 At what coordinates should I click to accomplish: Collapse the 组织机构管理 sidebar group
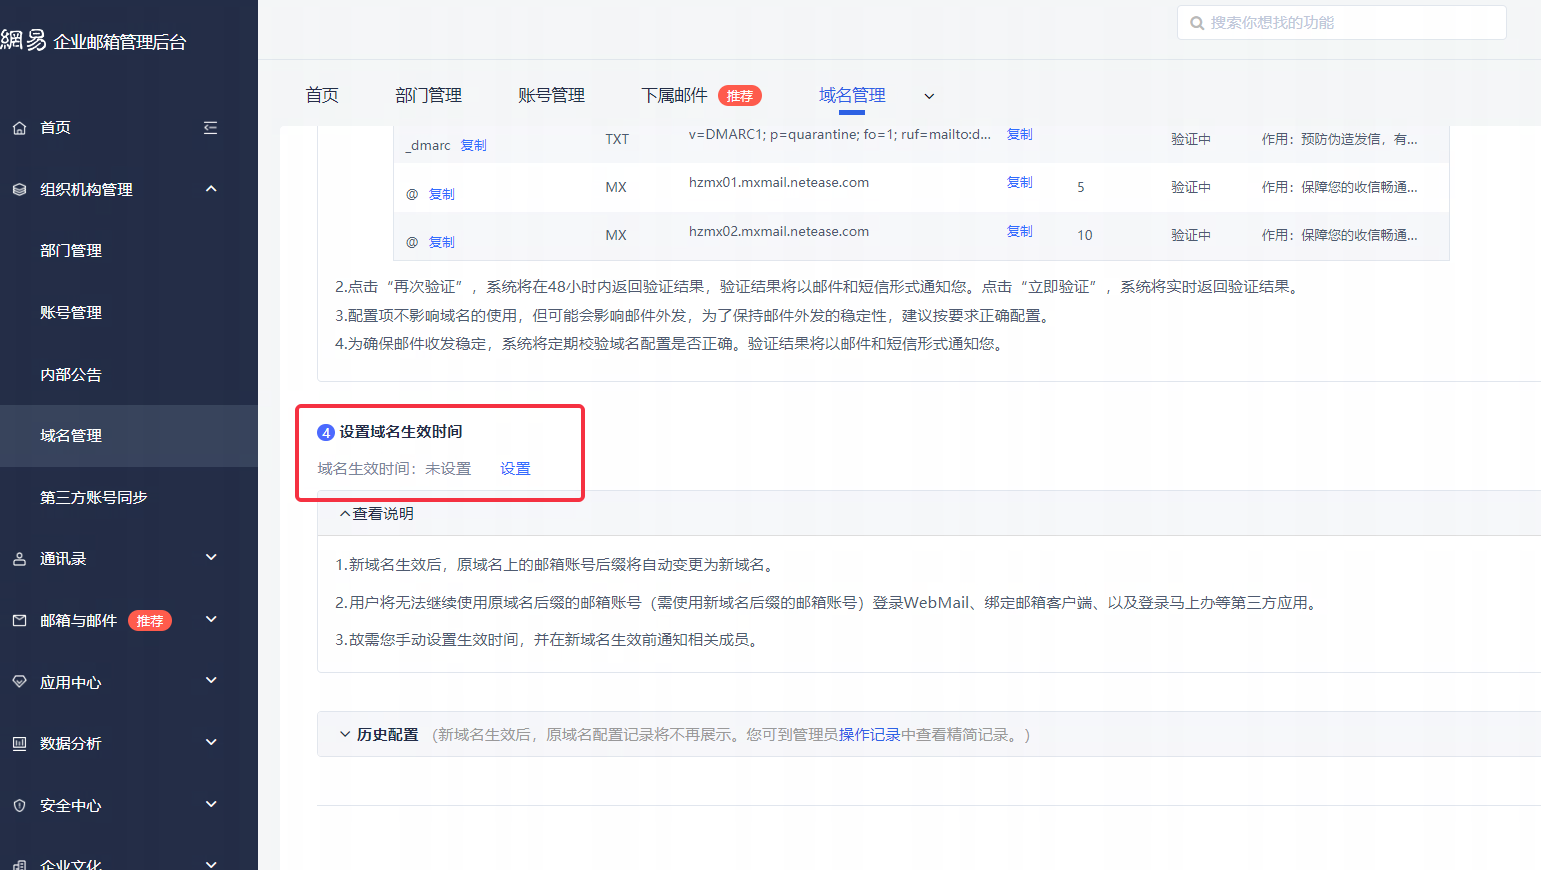[211, 189]
